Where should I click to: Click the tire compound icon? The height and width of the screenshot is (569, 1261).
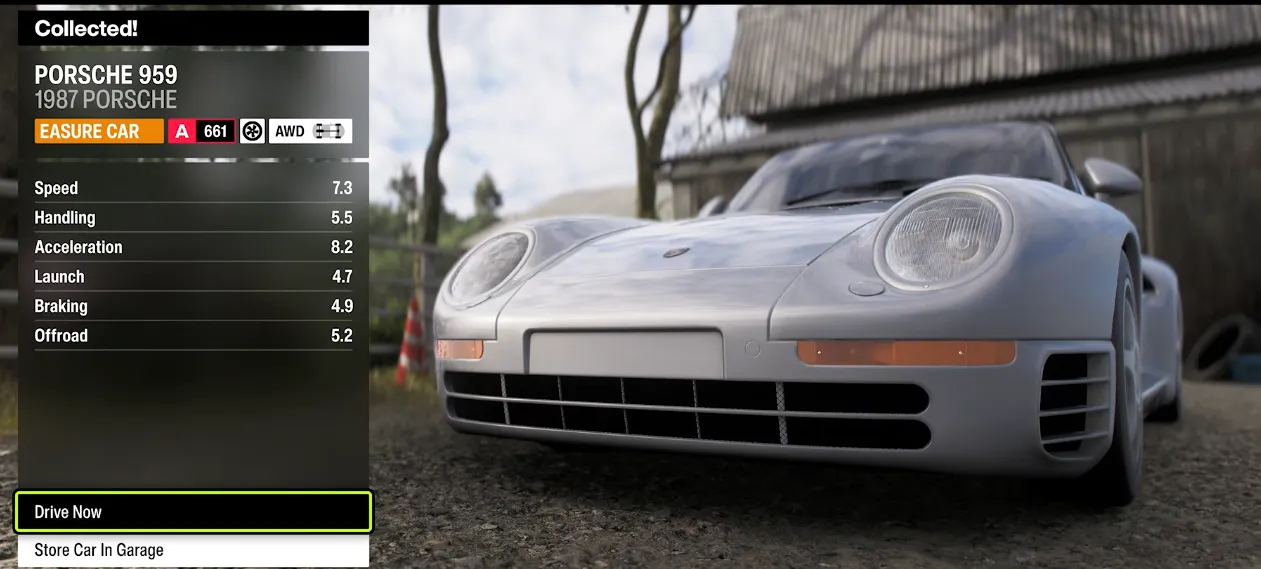(252, 131)
